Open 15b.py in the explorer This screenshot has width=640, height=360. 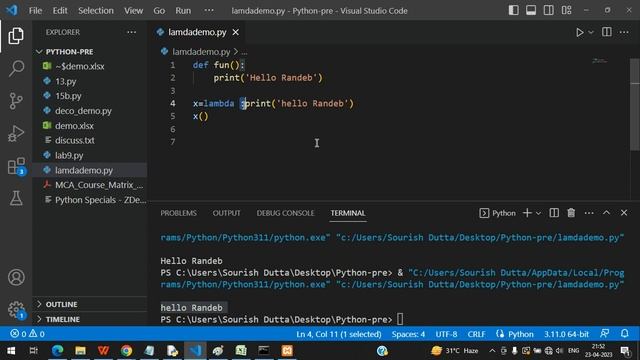[x=68, y=96]
